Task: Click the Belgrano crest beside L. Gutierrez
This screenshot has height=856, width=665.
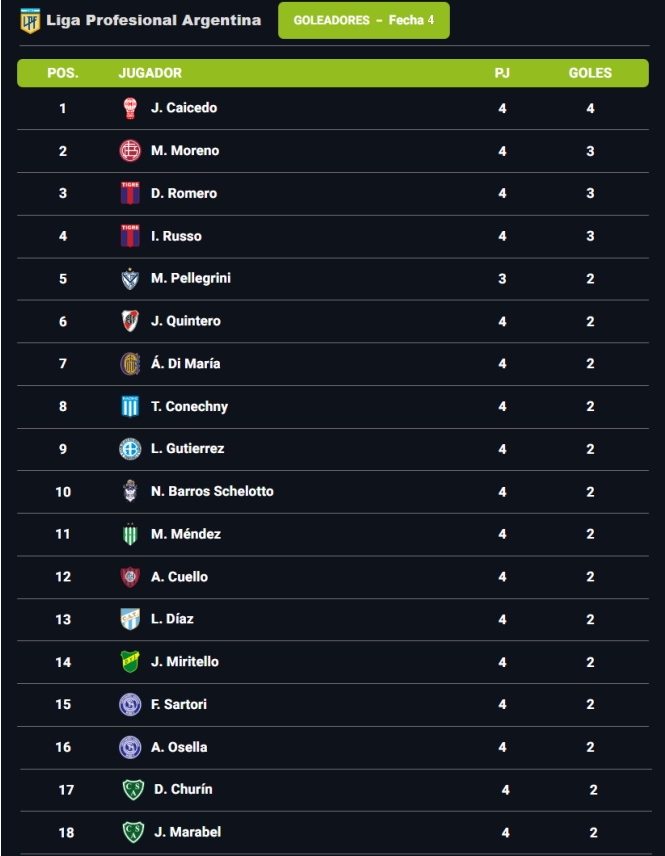Action: click(x=130, y=449)
